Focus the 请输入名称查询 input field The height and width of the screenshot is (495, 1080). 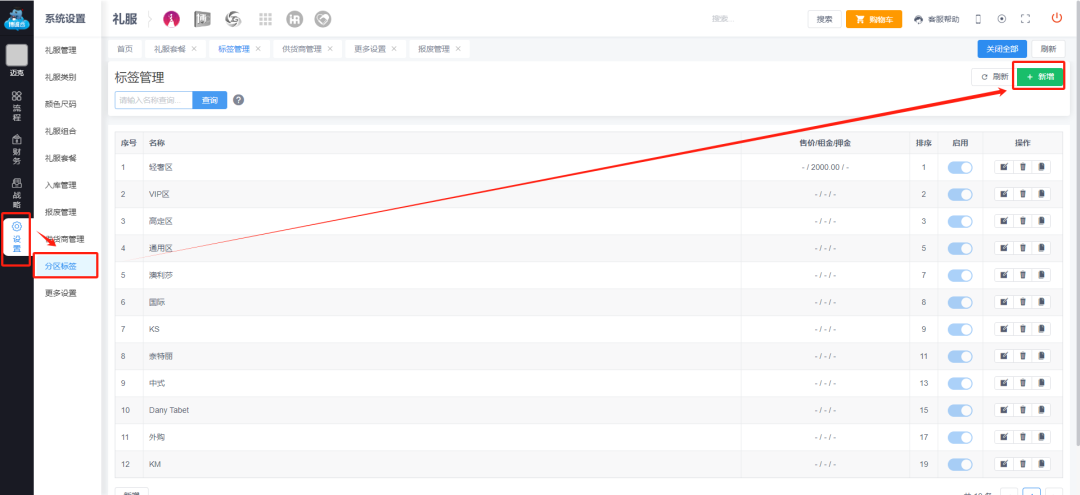coord(154,100)
